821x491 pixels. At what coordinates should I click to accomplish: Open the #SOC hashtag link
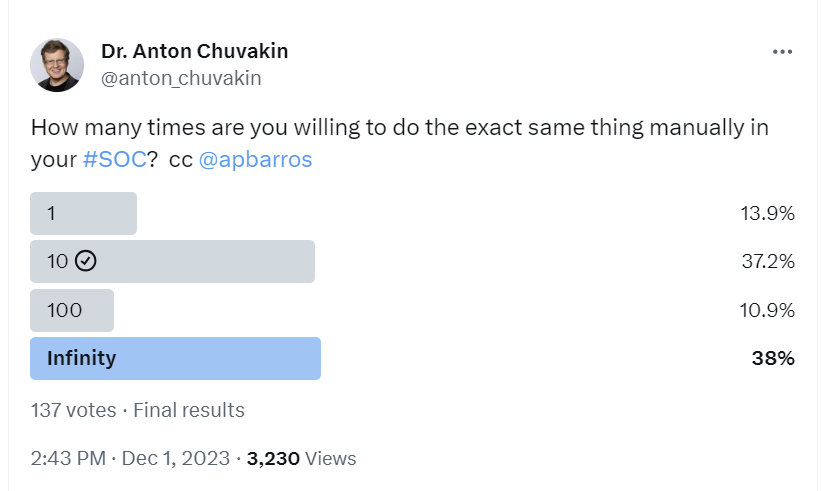click(x=115, y=159)
